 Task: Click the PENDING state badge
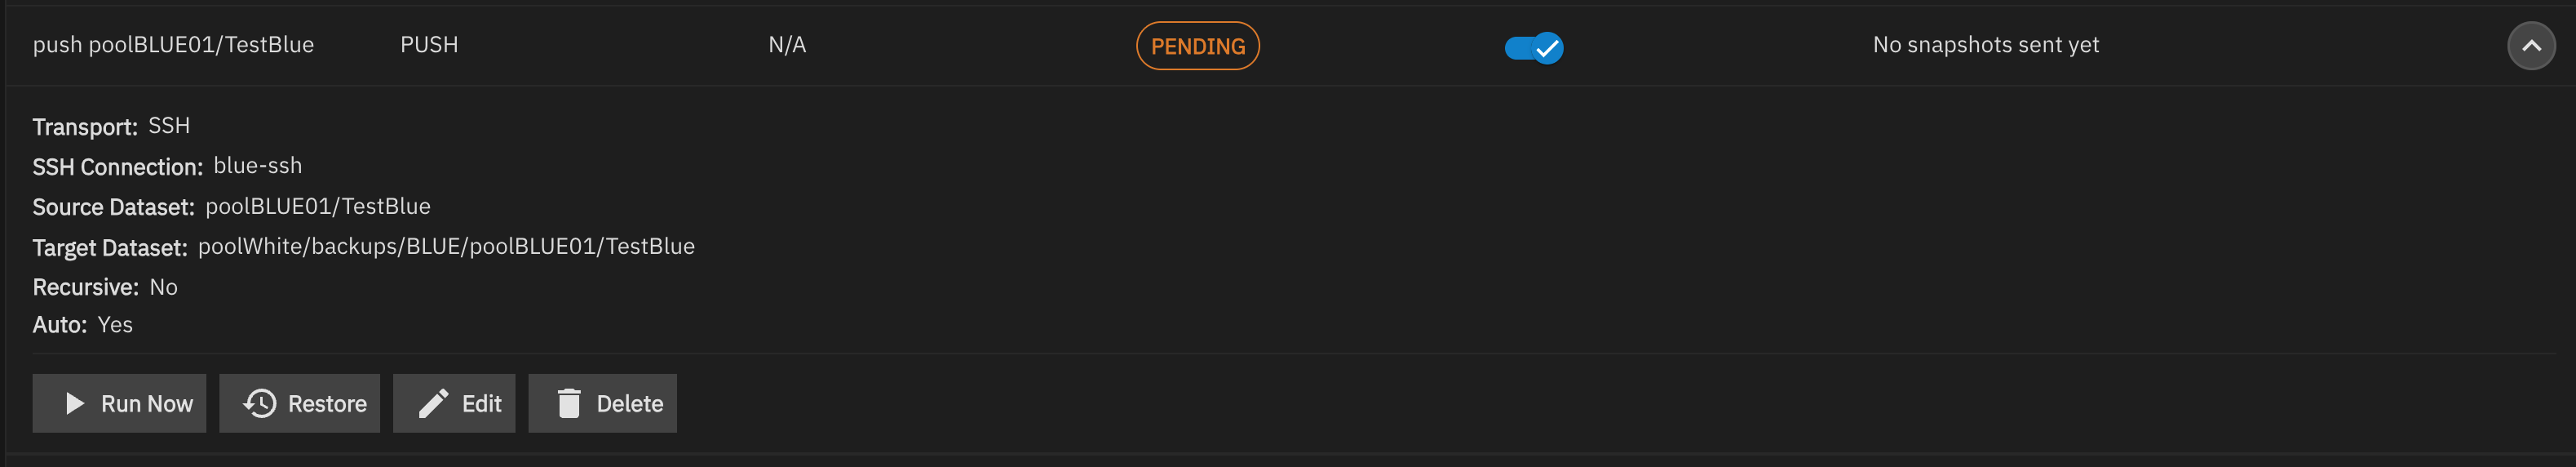pyautogui.click(x=1197, y=46)
